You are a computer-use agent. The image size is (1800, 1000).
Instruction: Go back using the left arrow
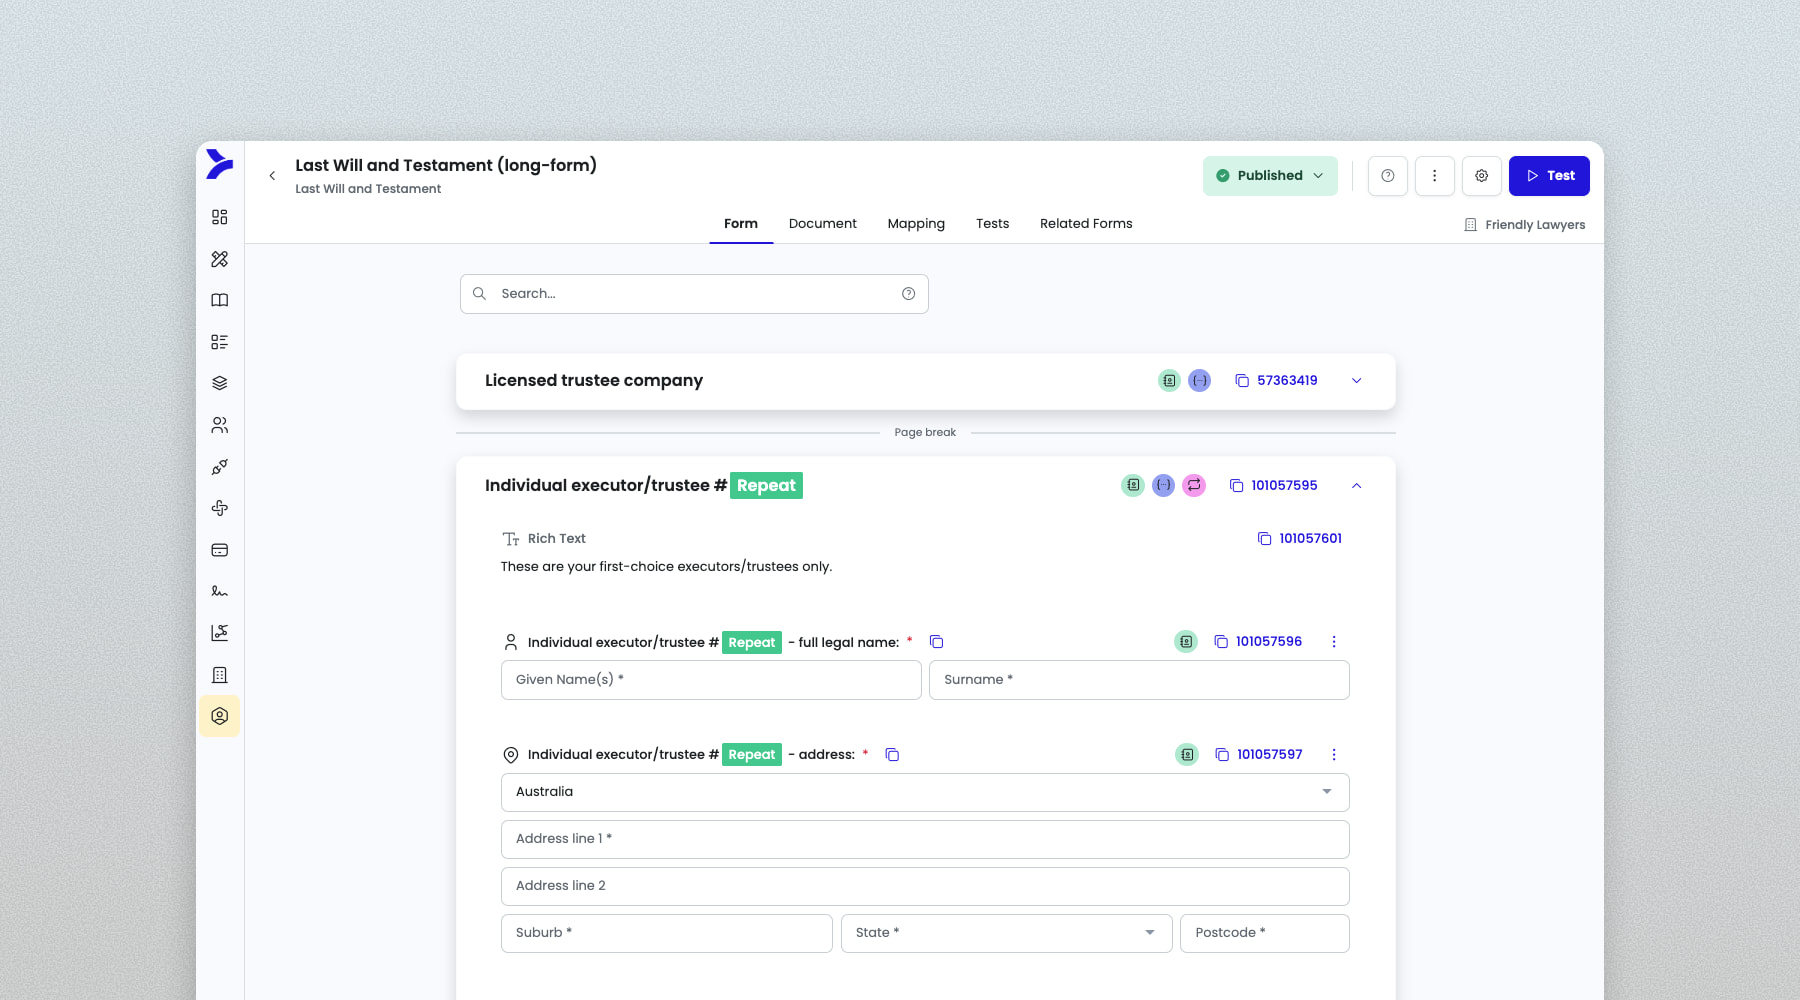pos(272,176)
